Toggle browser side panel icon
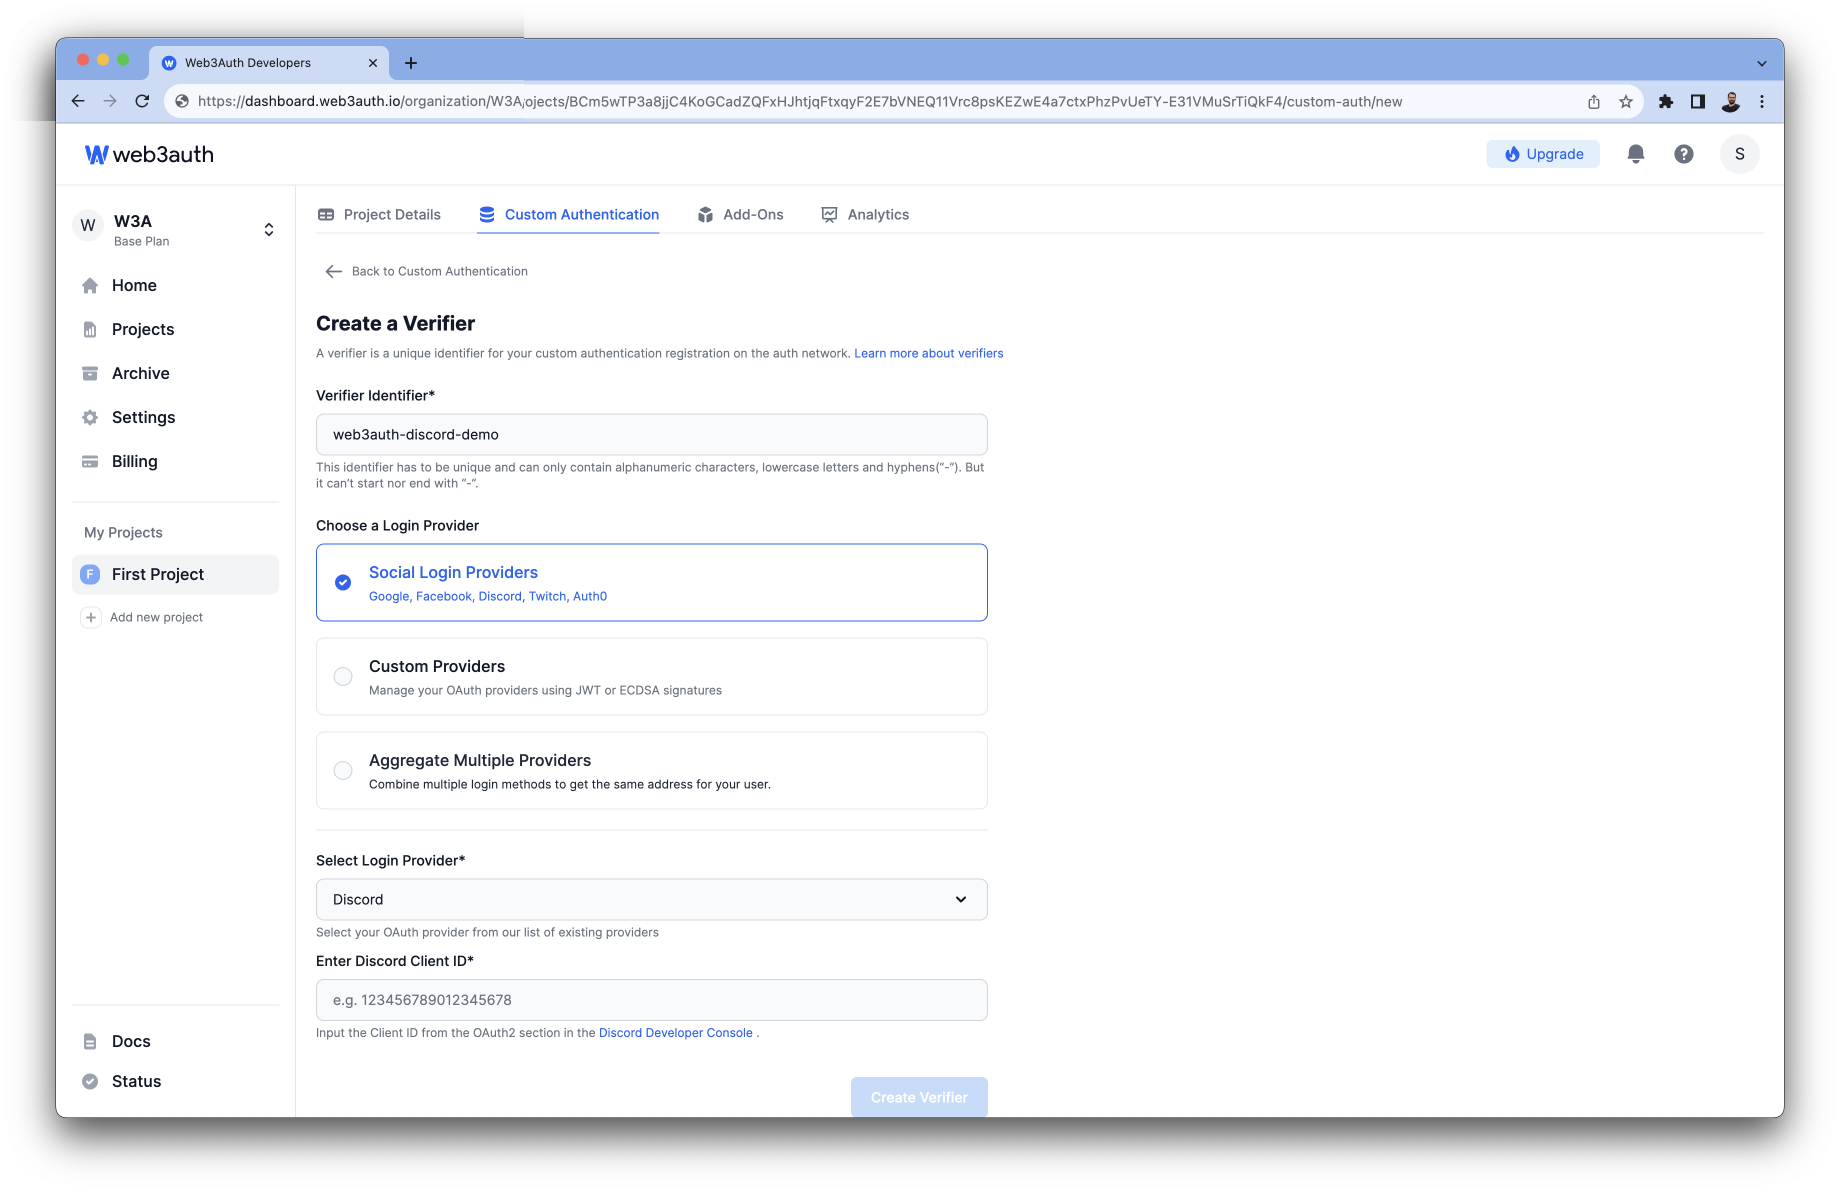This screenshot has width=1840, height=1192. [x=1698, y=101]
